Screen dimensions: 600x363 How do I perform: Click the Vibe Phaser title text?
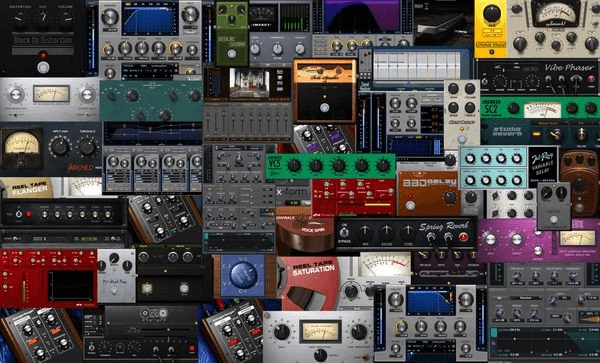coord(569,67)
